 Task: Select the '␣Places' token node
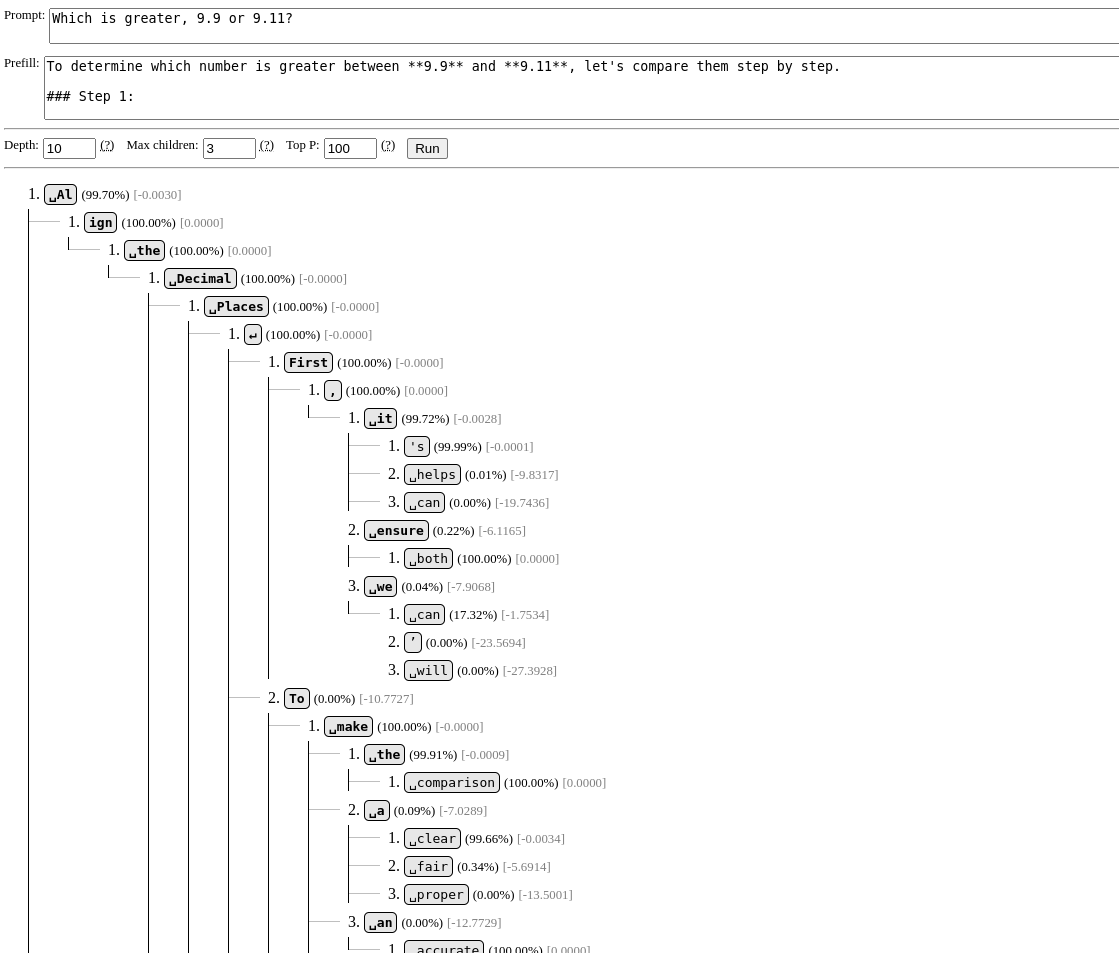coord(236,307)
